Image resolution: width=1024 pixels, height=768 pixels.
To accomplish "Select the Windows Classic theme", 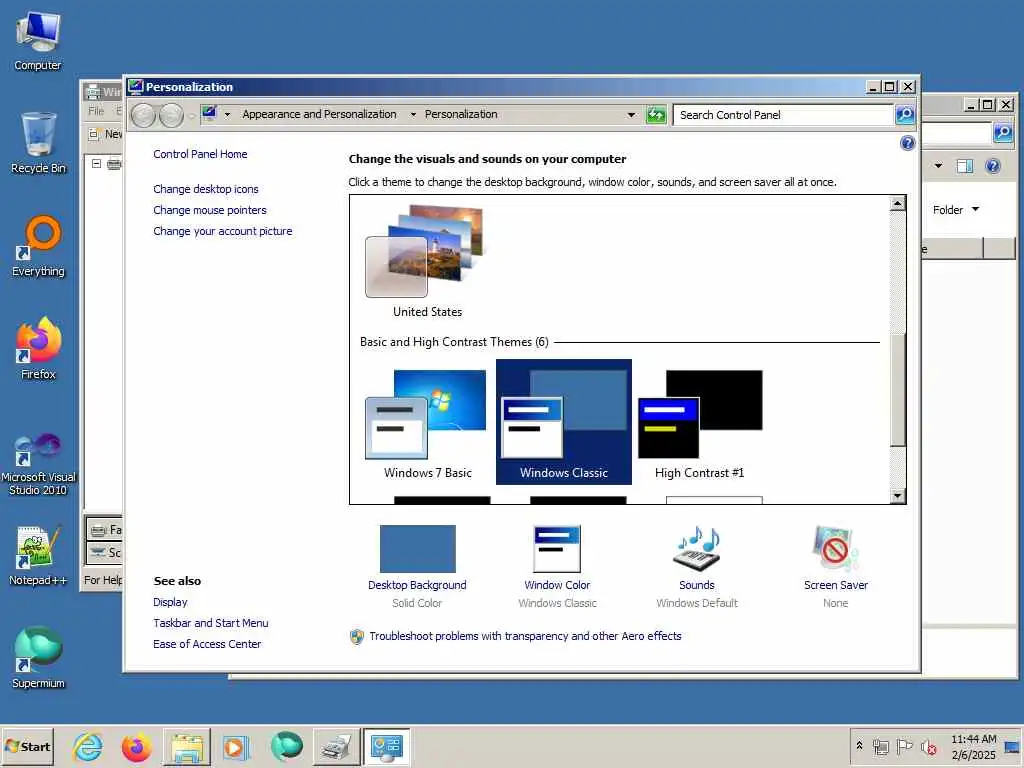I will pyautogui.click(x=564, y=422).
